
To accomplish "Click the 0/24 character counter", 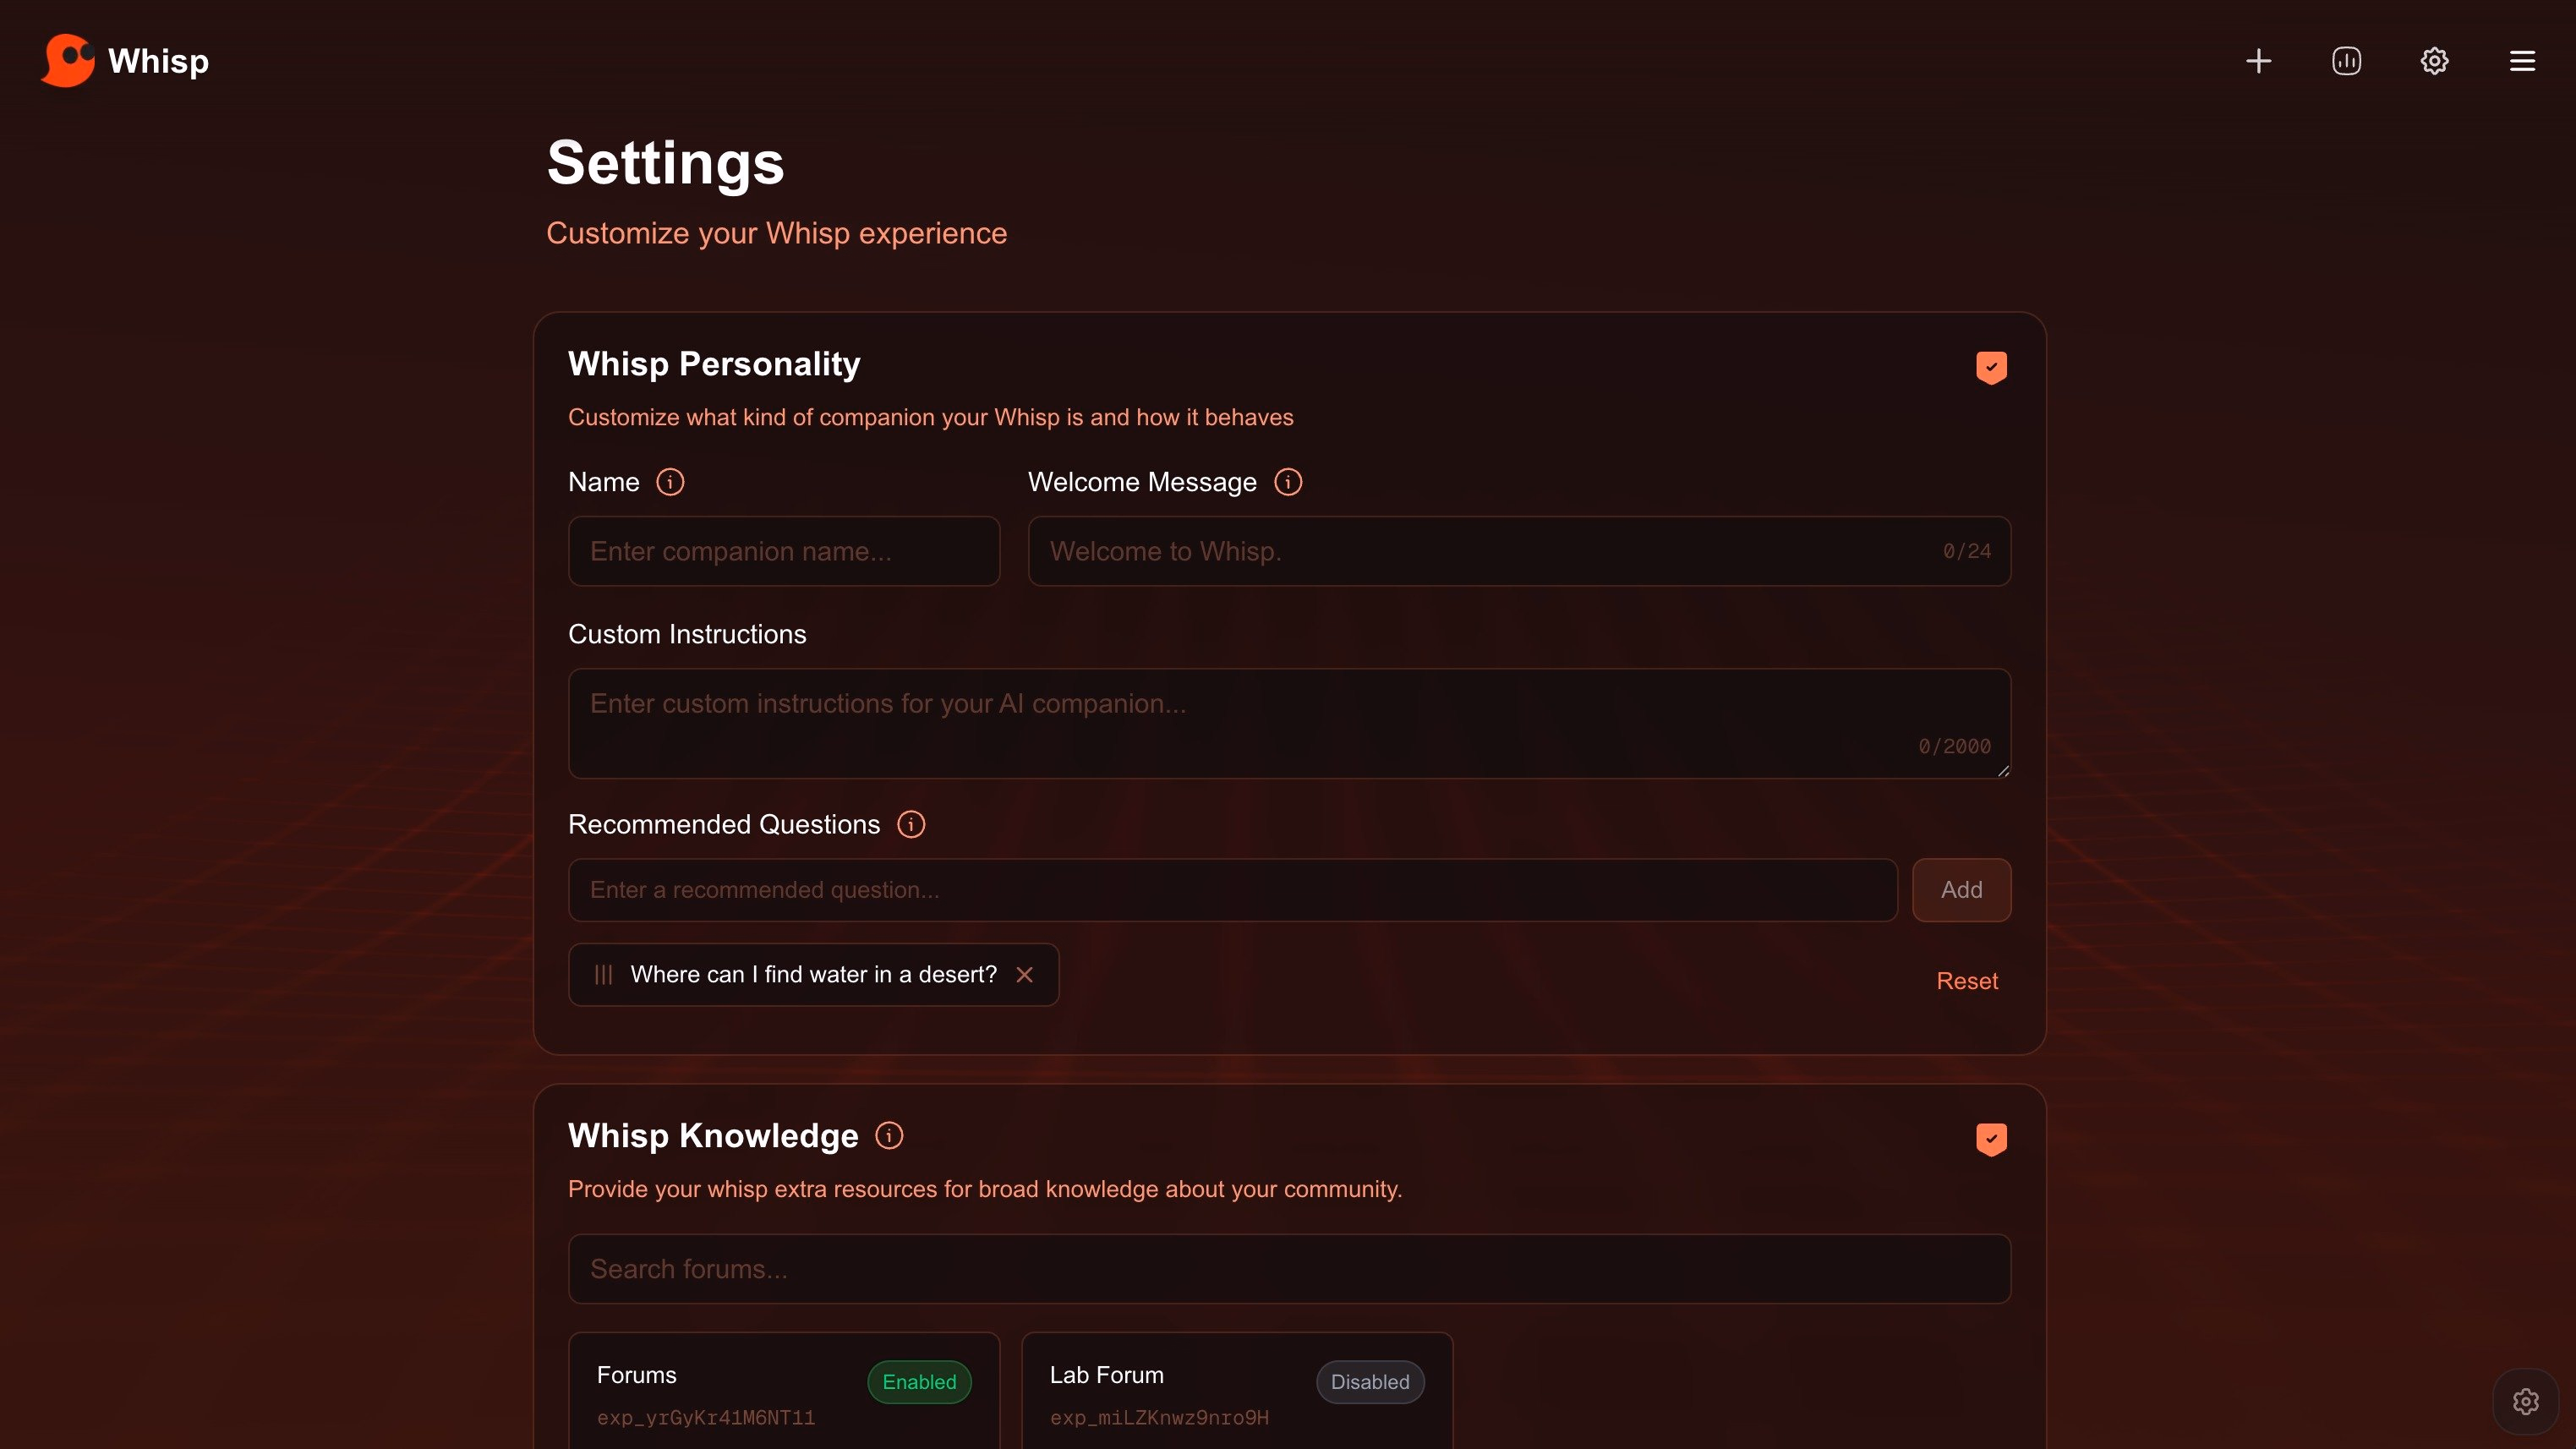I will 1967,551.
